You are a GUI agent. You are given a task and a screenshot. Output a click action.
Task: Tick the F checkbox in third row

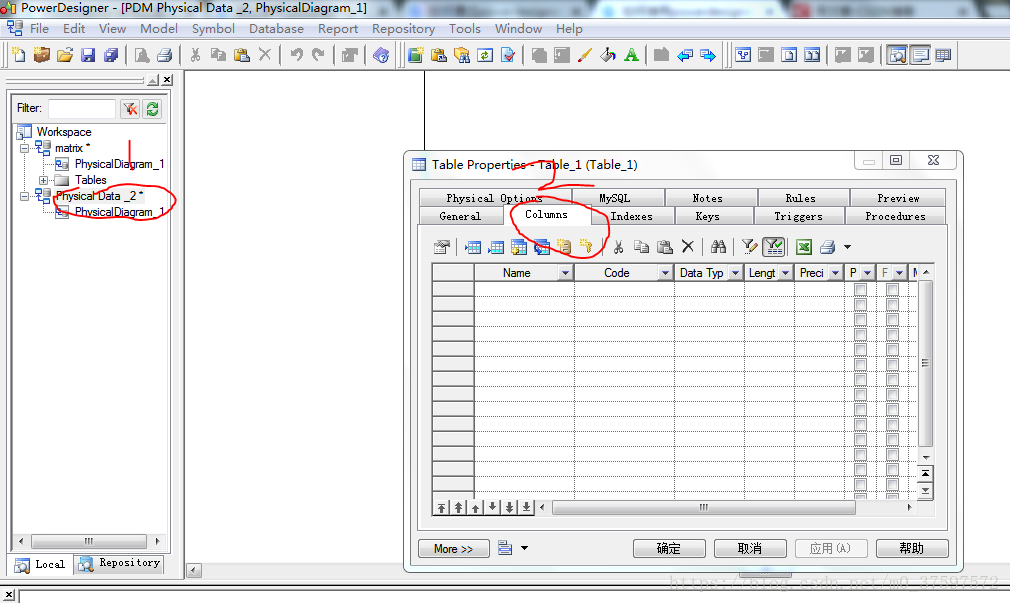[892, 320]
